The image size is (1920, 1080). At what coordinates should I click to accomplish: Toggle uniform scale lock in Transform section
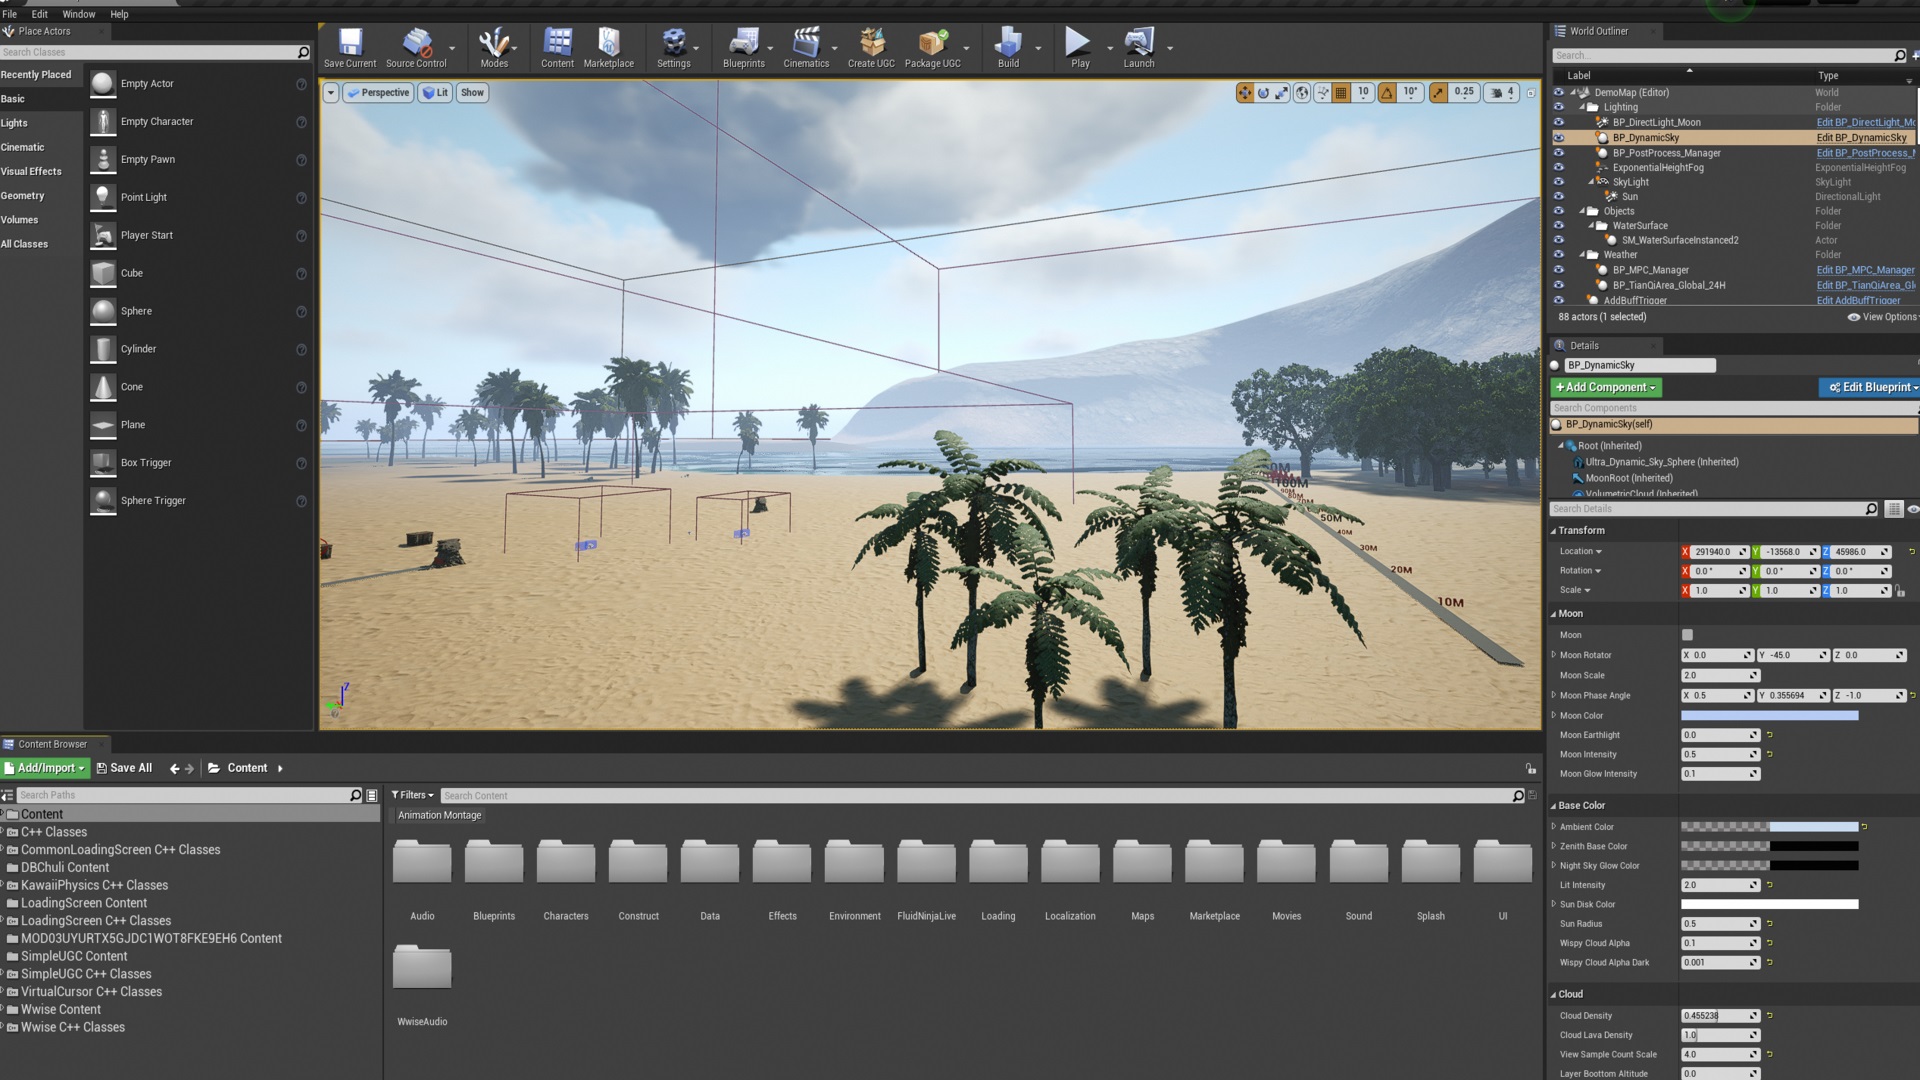1901,591
